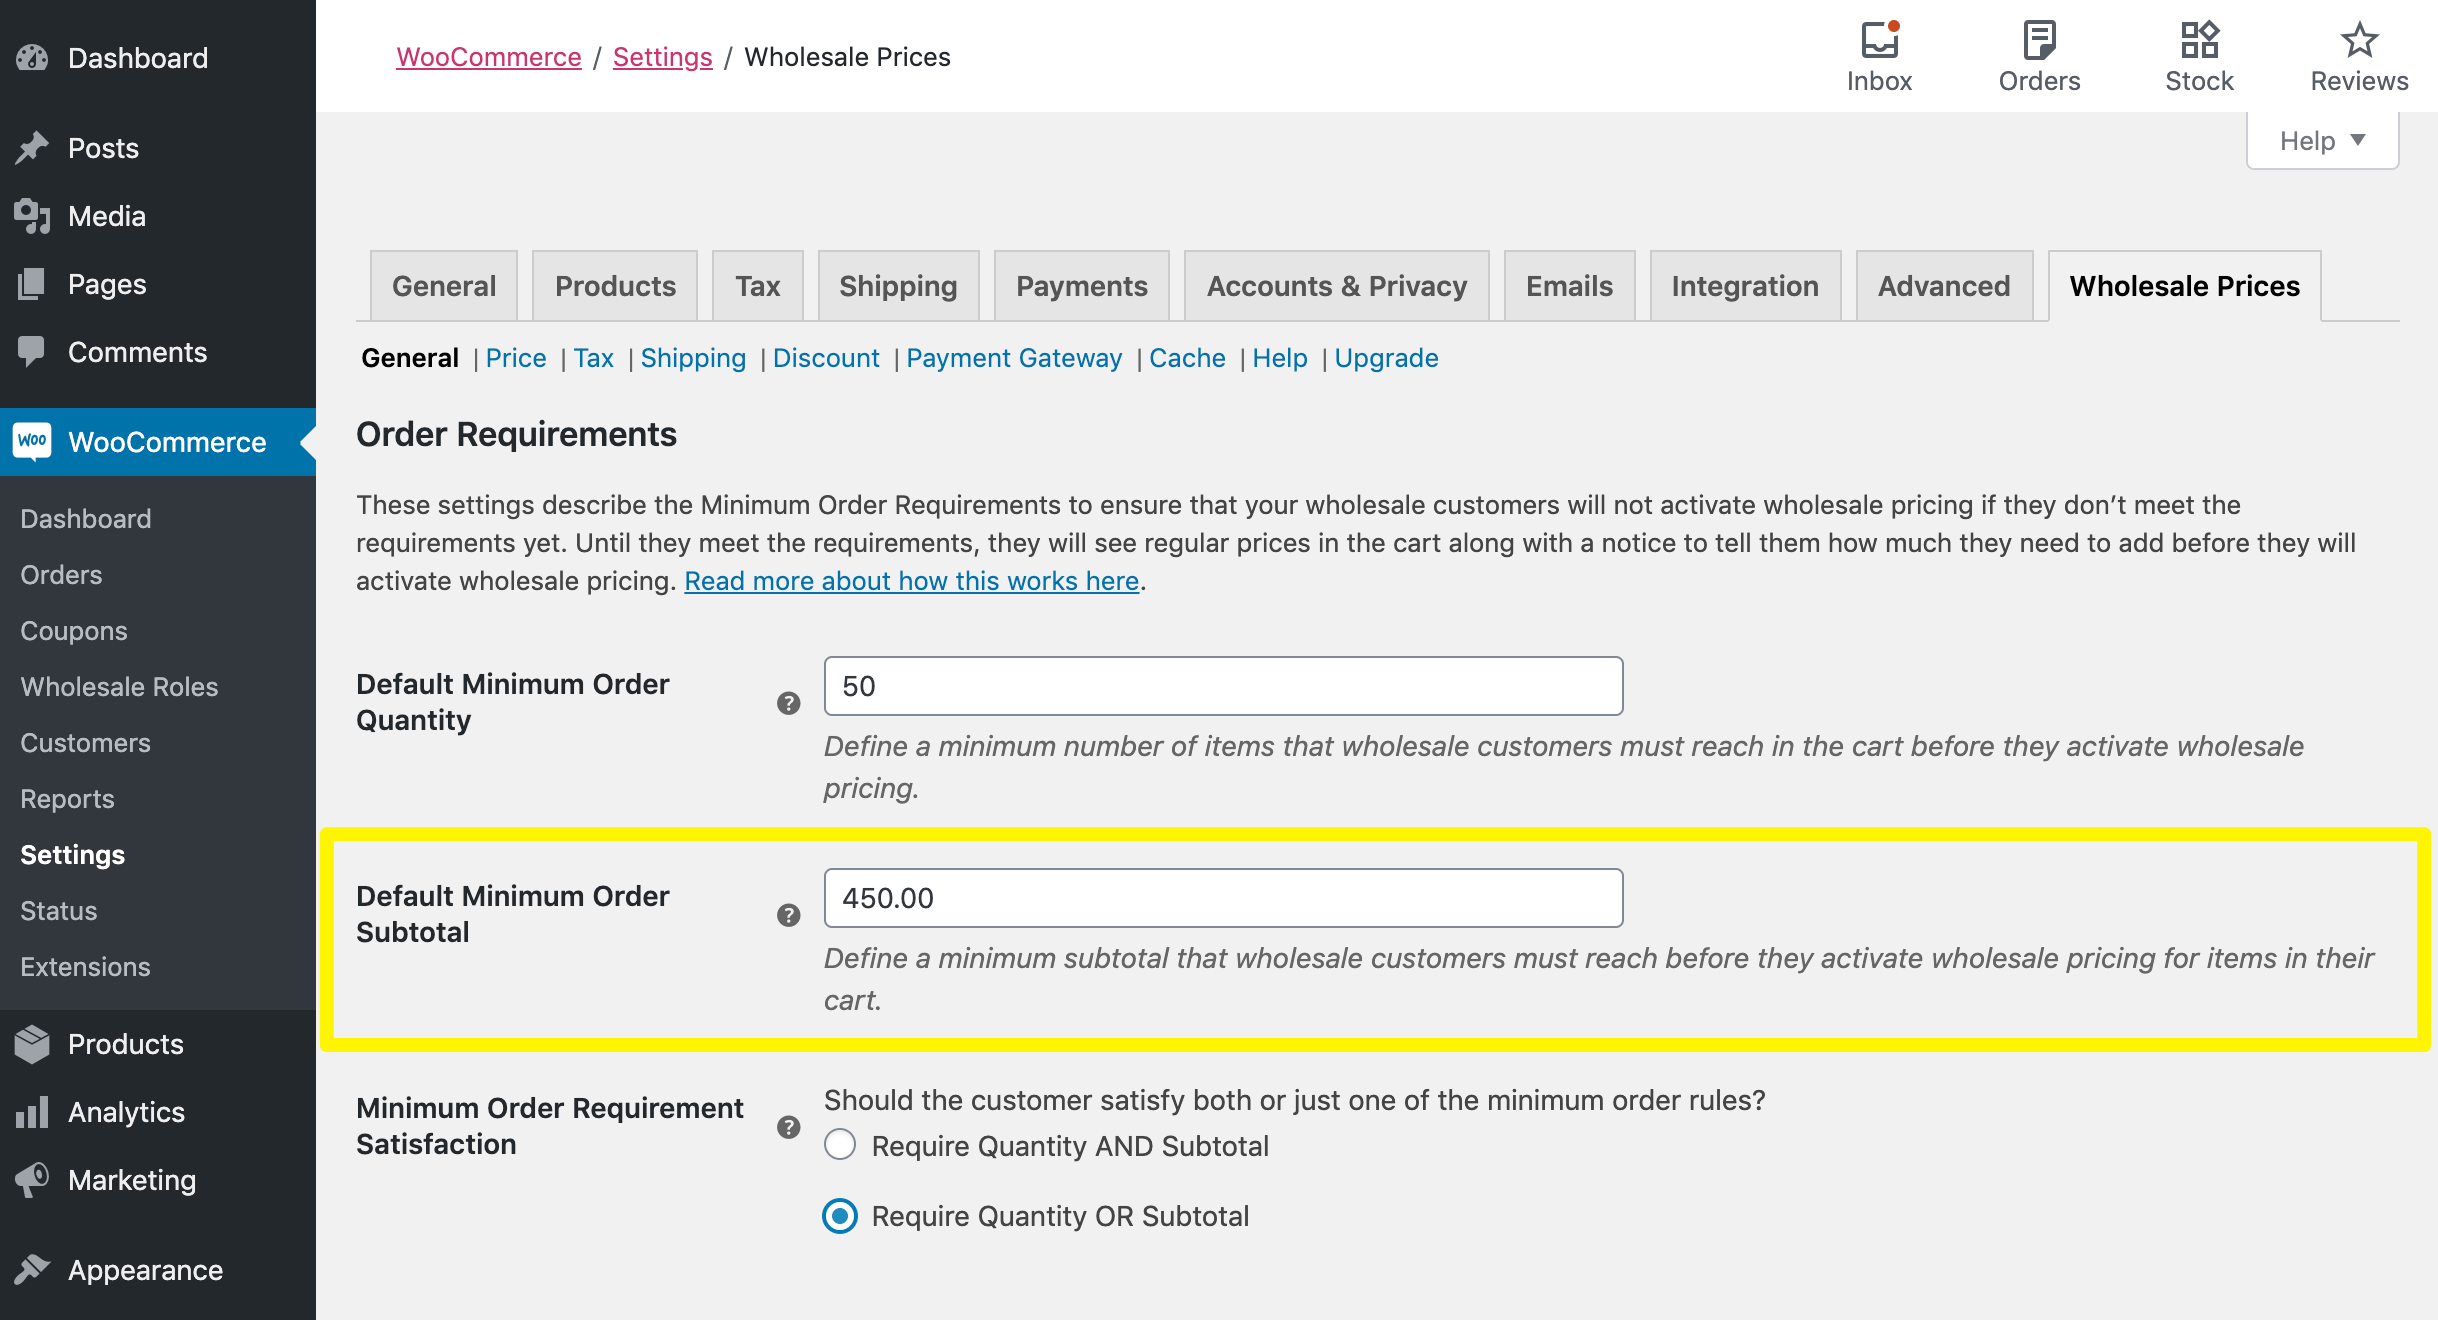
Task: Open the Reports submenu item
Action: coord(67,799)
